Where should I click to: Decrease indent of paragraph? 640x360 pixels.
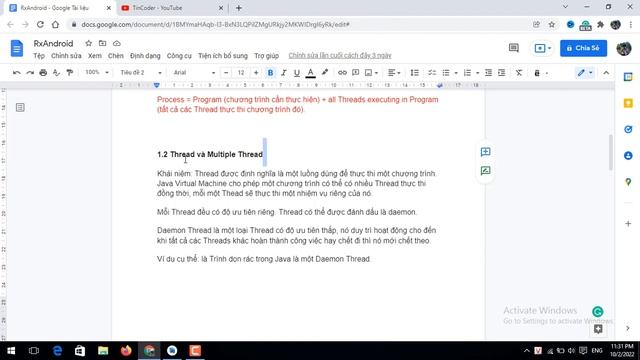[x=488, y=73]
